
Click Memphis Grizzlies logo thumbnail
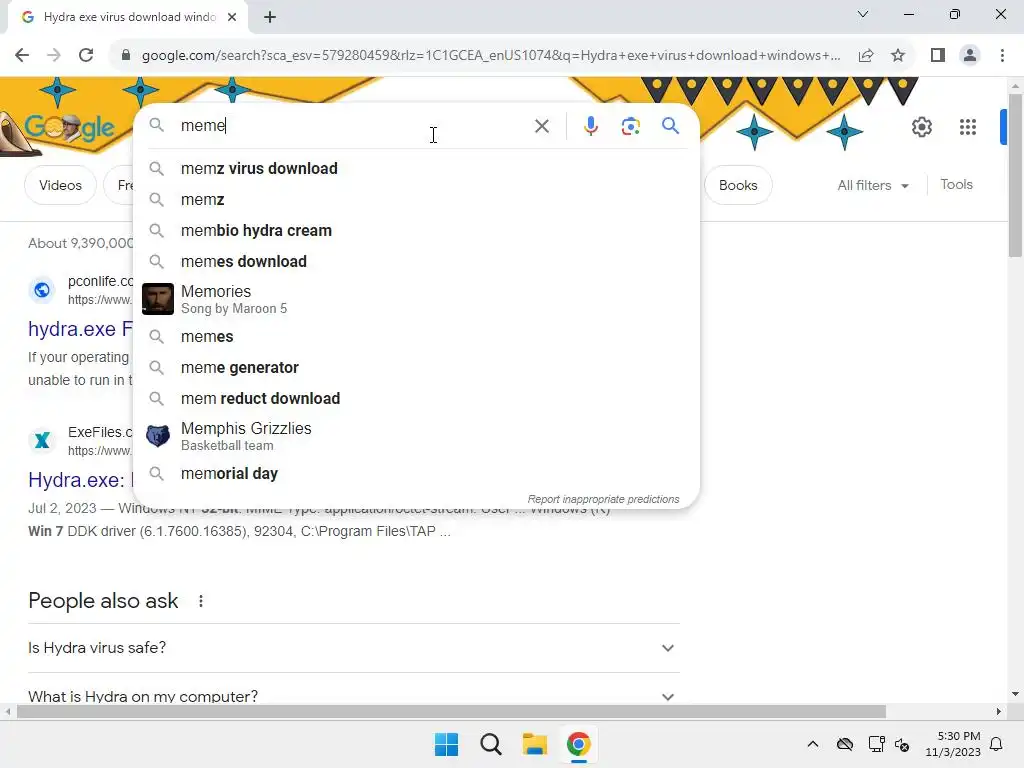[157, 436]
